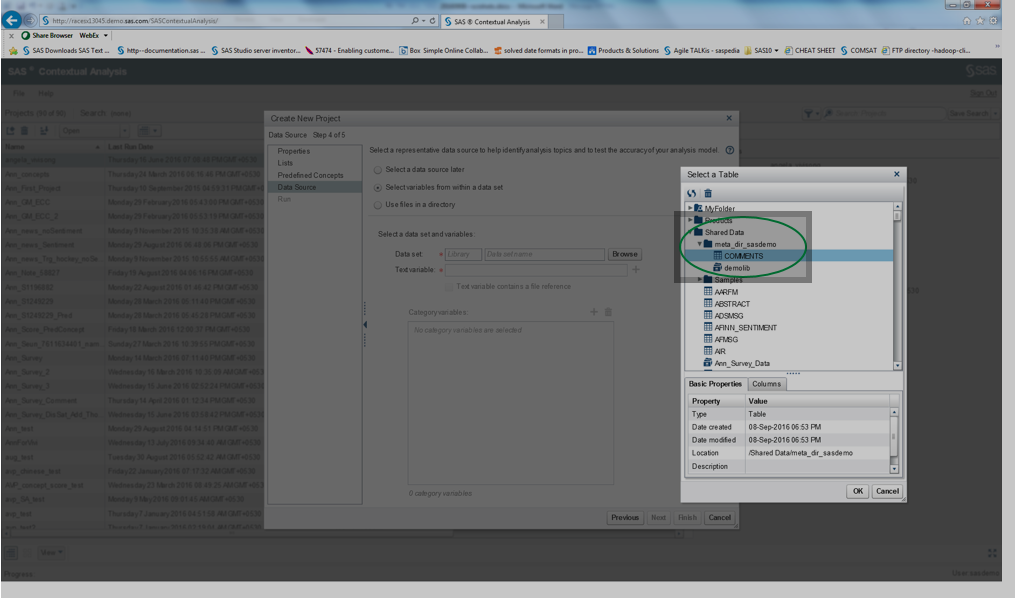
Task: Click the tree scrollbar down arrow in Select a Table
Action: [897, 366]
